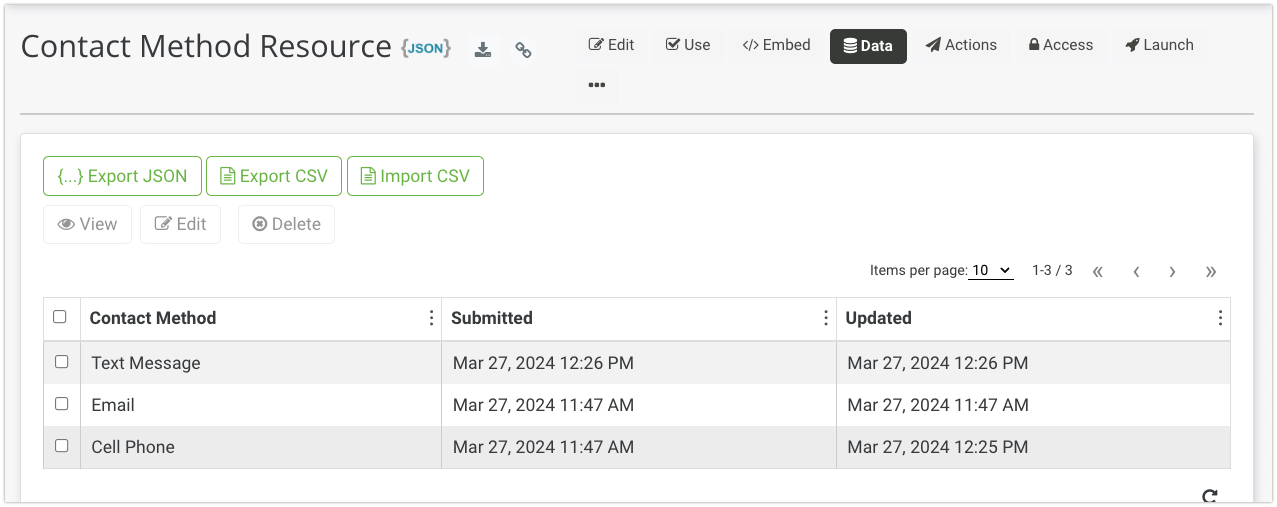Click the refresh icon below the table
The height and width of the screenshot is (507, 1277).
(1209, 496)
